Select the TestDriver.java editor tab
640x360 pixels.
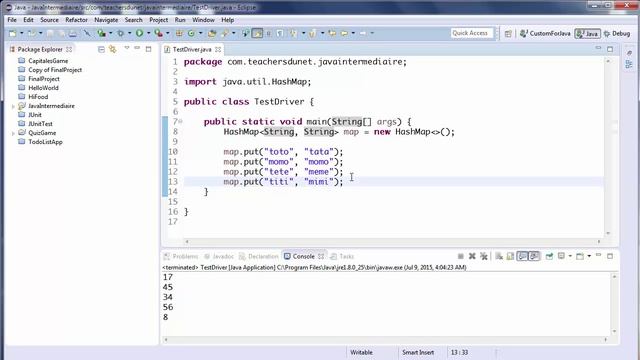pyautogui.click(x=192, y=49)
